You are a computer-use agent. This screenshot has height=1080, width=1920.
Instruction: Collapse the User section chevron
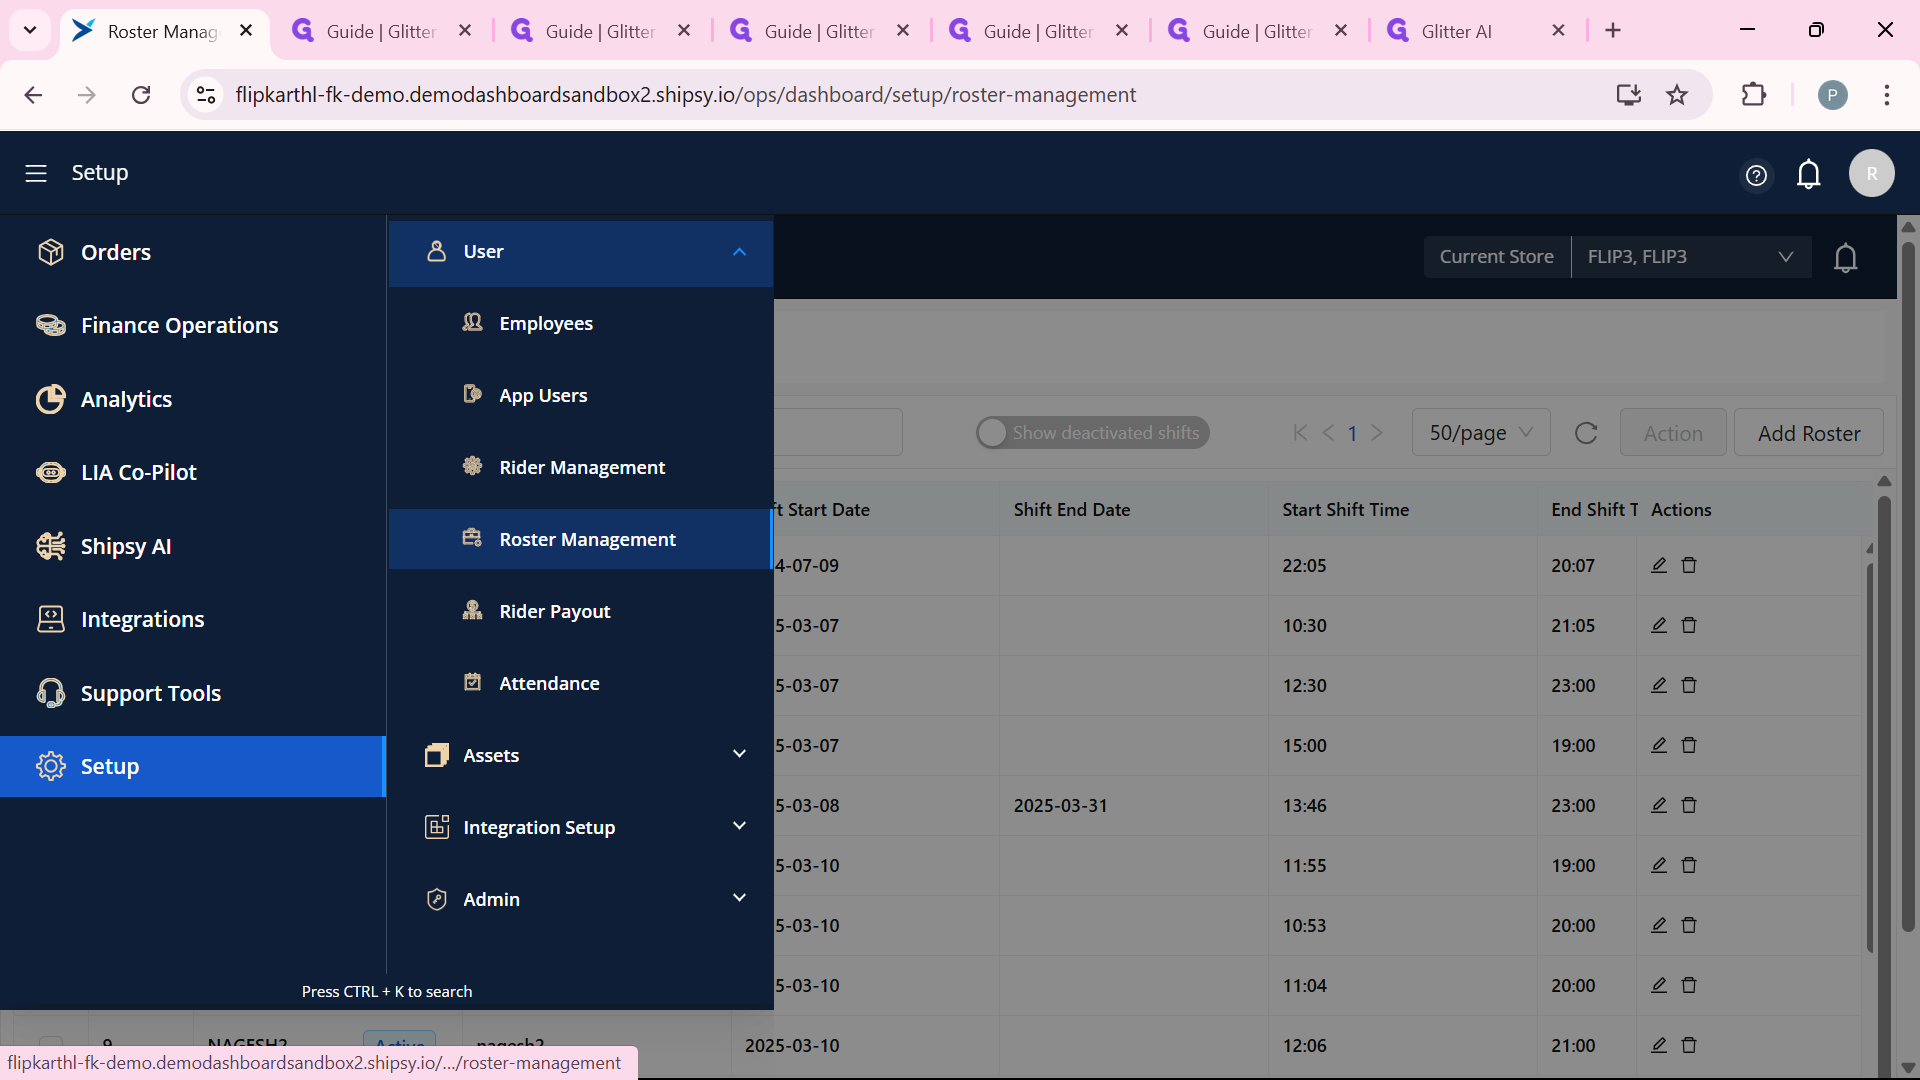pos(739,252)
